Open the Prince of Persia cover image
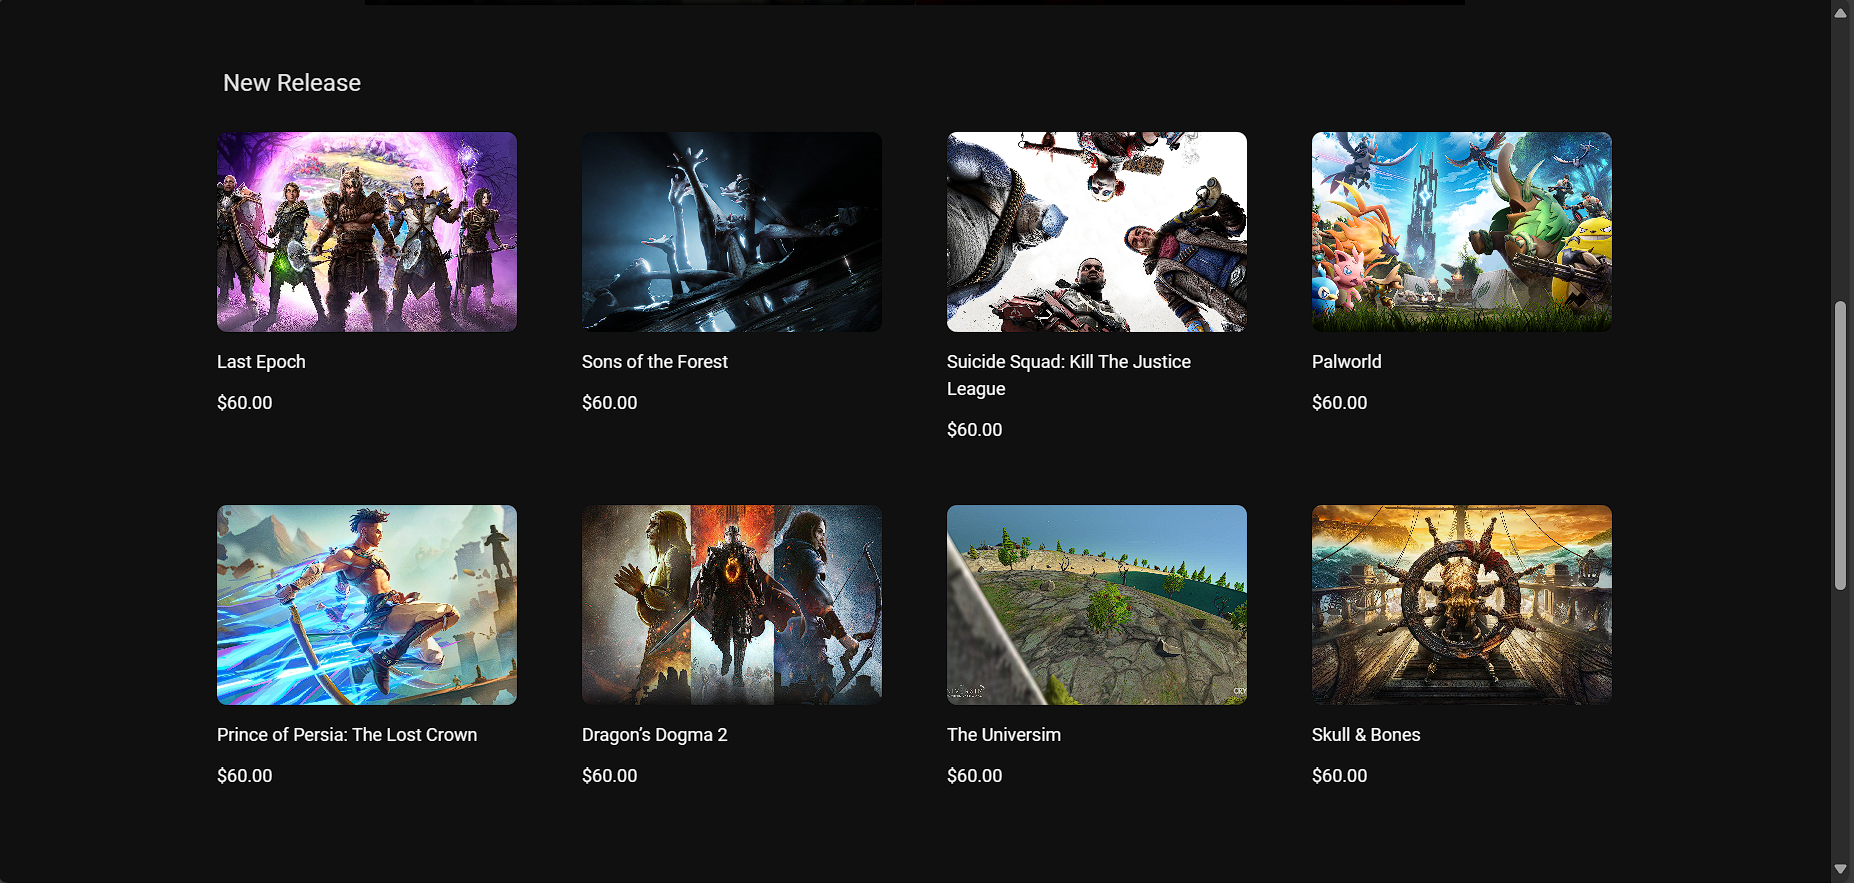 click(367, 605)
